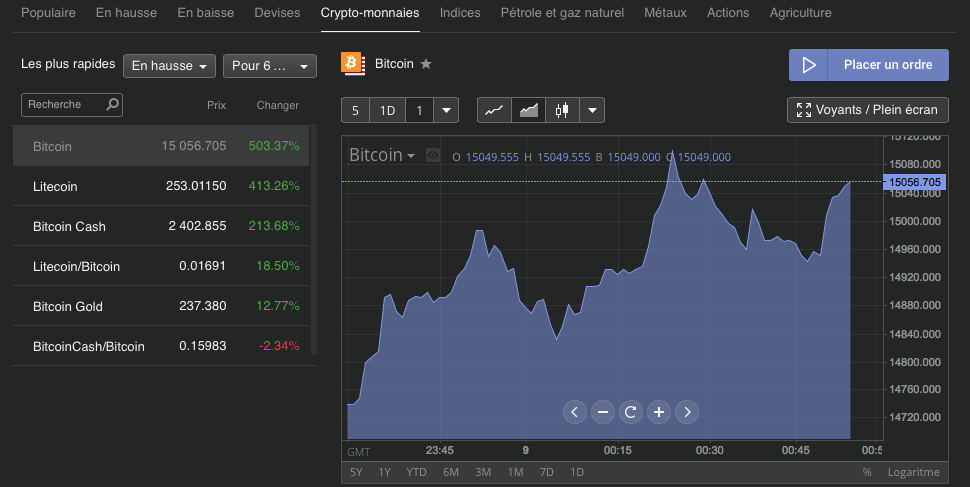
Task: Click the 253.01150 Litecoin price
Action: click(196, 186)
